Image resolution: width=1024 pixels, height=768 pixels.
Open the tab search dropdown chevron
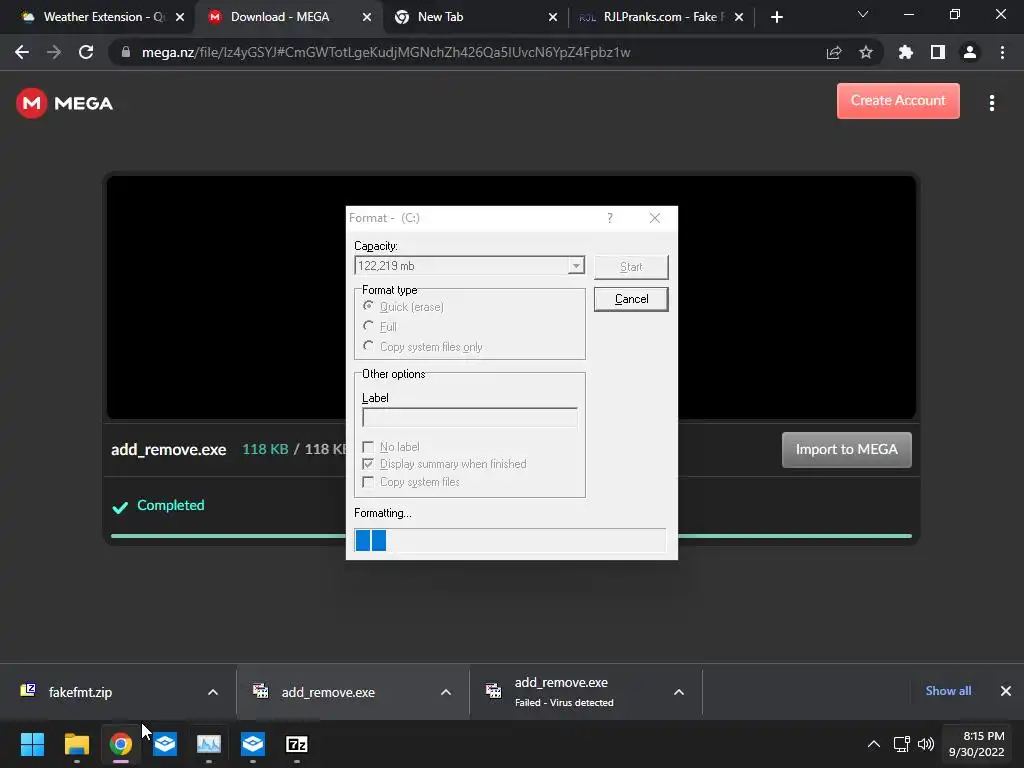[863, 14]
